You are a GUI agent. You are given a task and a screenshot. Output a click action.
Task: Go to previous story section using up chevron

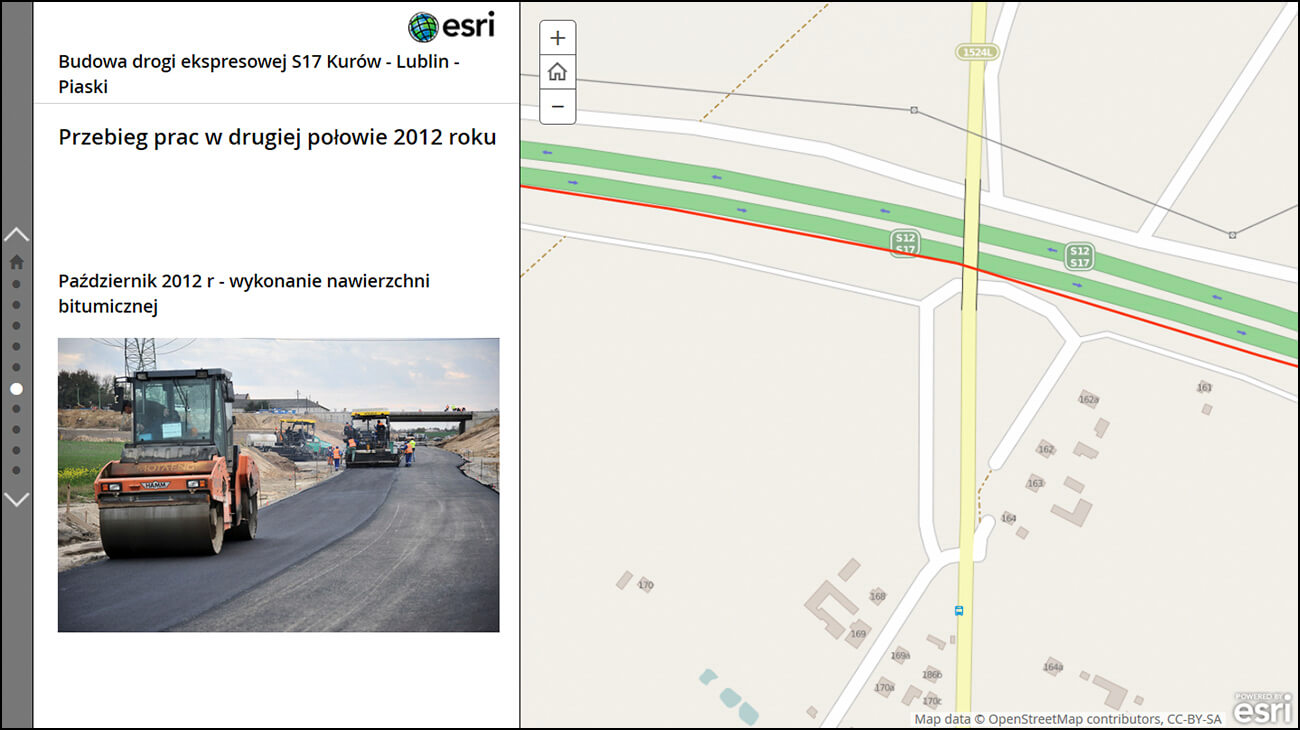[x=16, y=234]
